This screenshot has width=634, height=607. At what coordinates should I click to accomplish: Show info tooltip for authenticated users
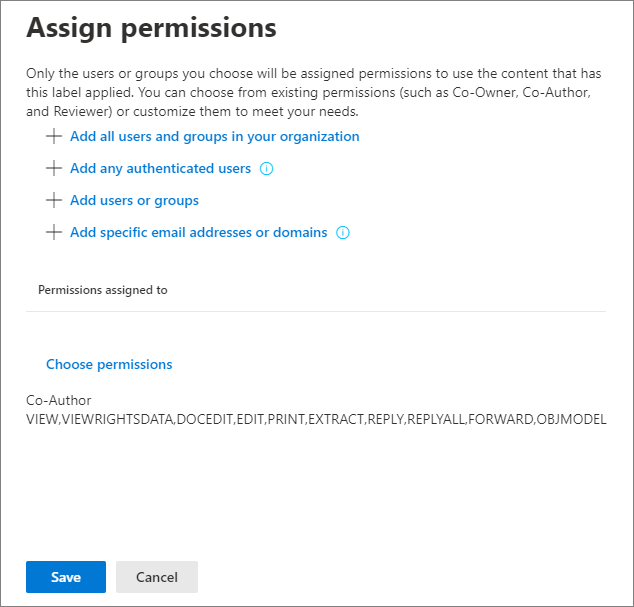coord(266,169)
